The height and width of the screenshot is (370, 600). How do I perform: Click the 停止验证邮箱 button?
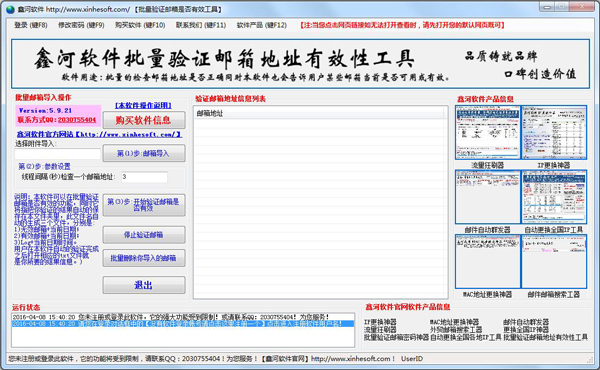click(144, 235)
